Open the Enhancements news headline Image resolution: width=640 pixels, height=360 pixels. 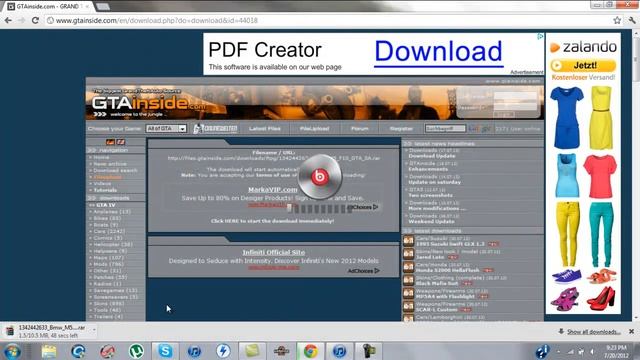point(428,169)
